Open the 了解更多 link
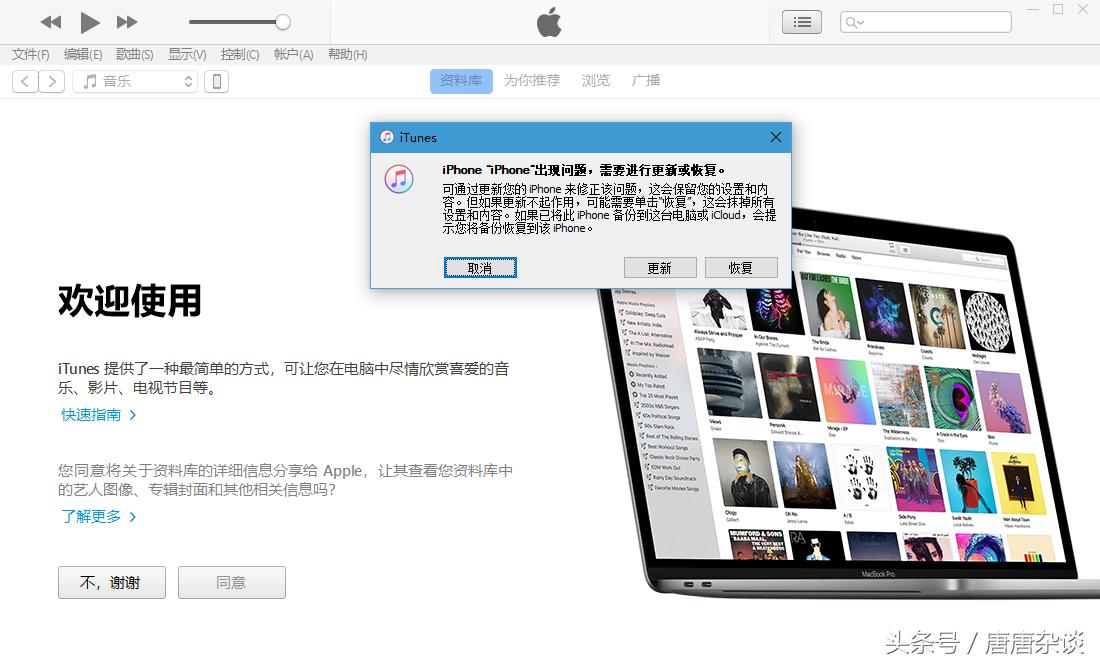 [98, 517]
